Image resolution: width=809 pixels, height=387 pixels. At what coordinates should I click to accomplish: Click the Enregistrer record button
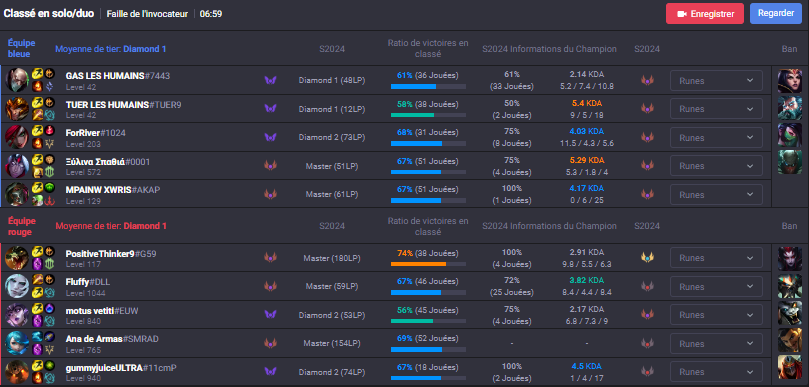705,14
